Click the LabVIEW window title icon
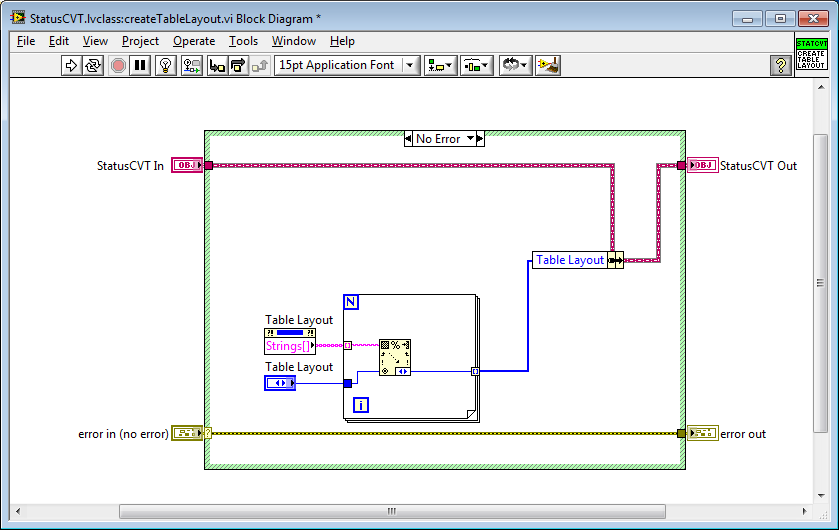Image resolution: width=839 pixels, height=530 pixels. coord(18,18)
